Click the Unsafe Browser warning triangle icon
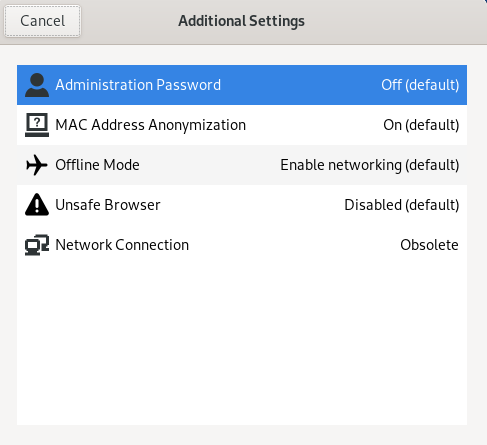The image size is (487, 445). pyautogui.click(x=37, y=204)
